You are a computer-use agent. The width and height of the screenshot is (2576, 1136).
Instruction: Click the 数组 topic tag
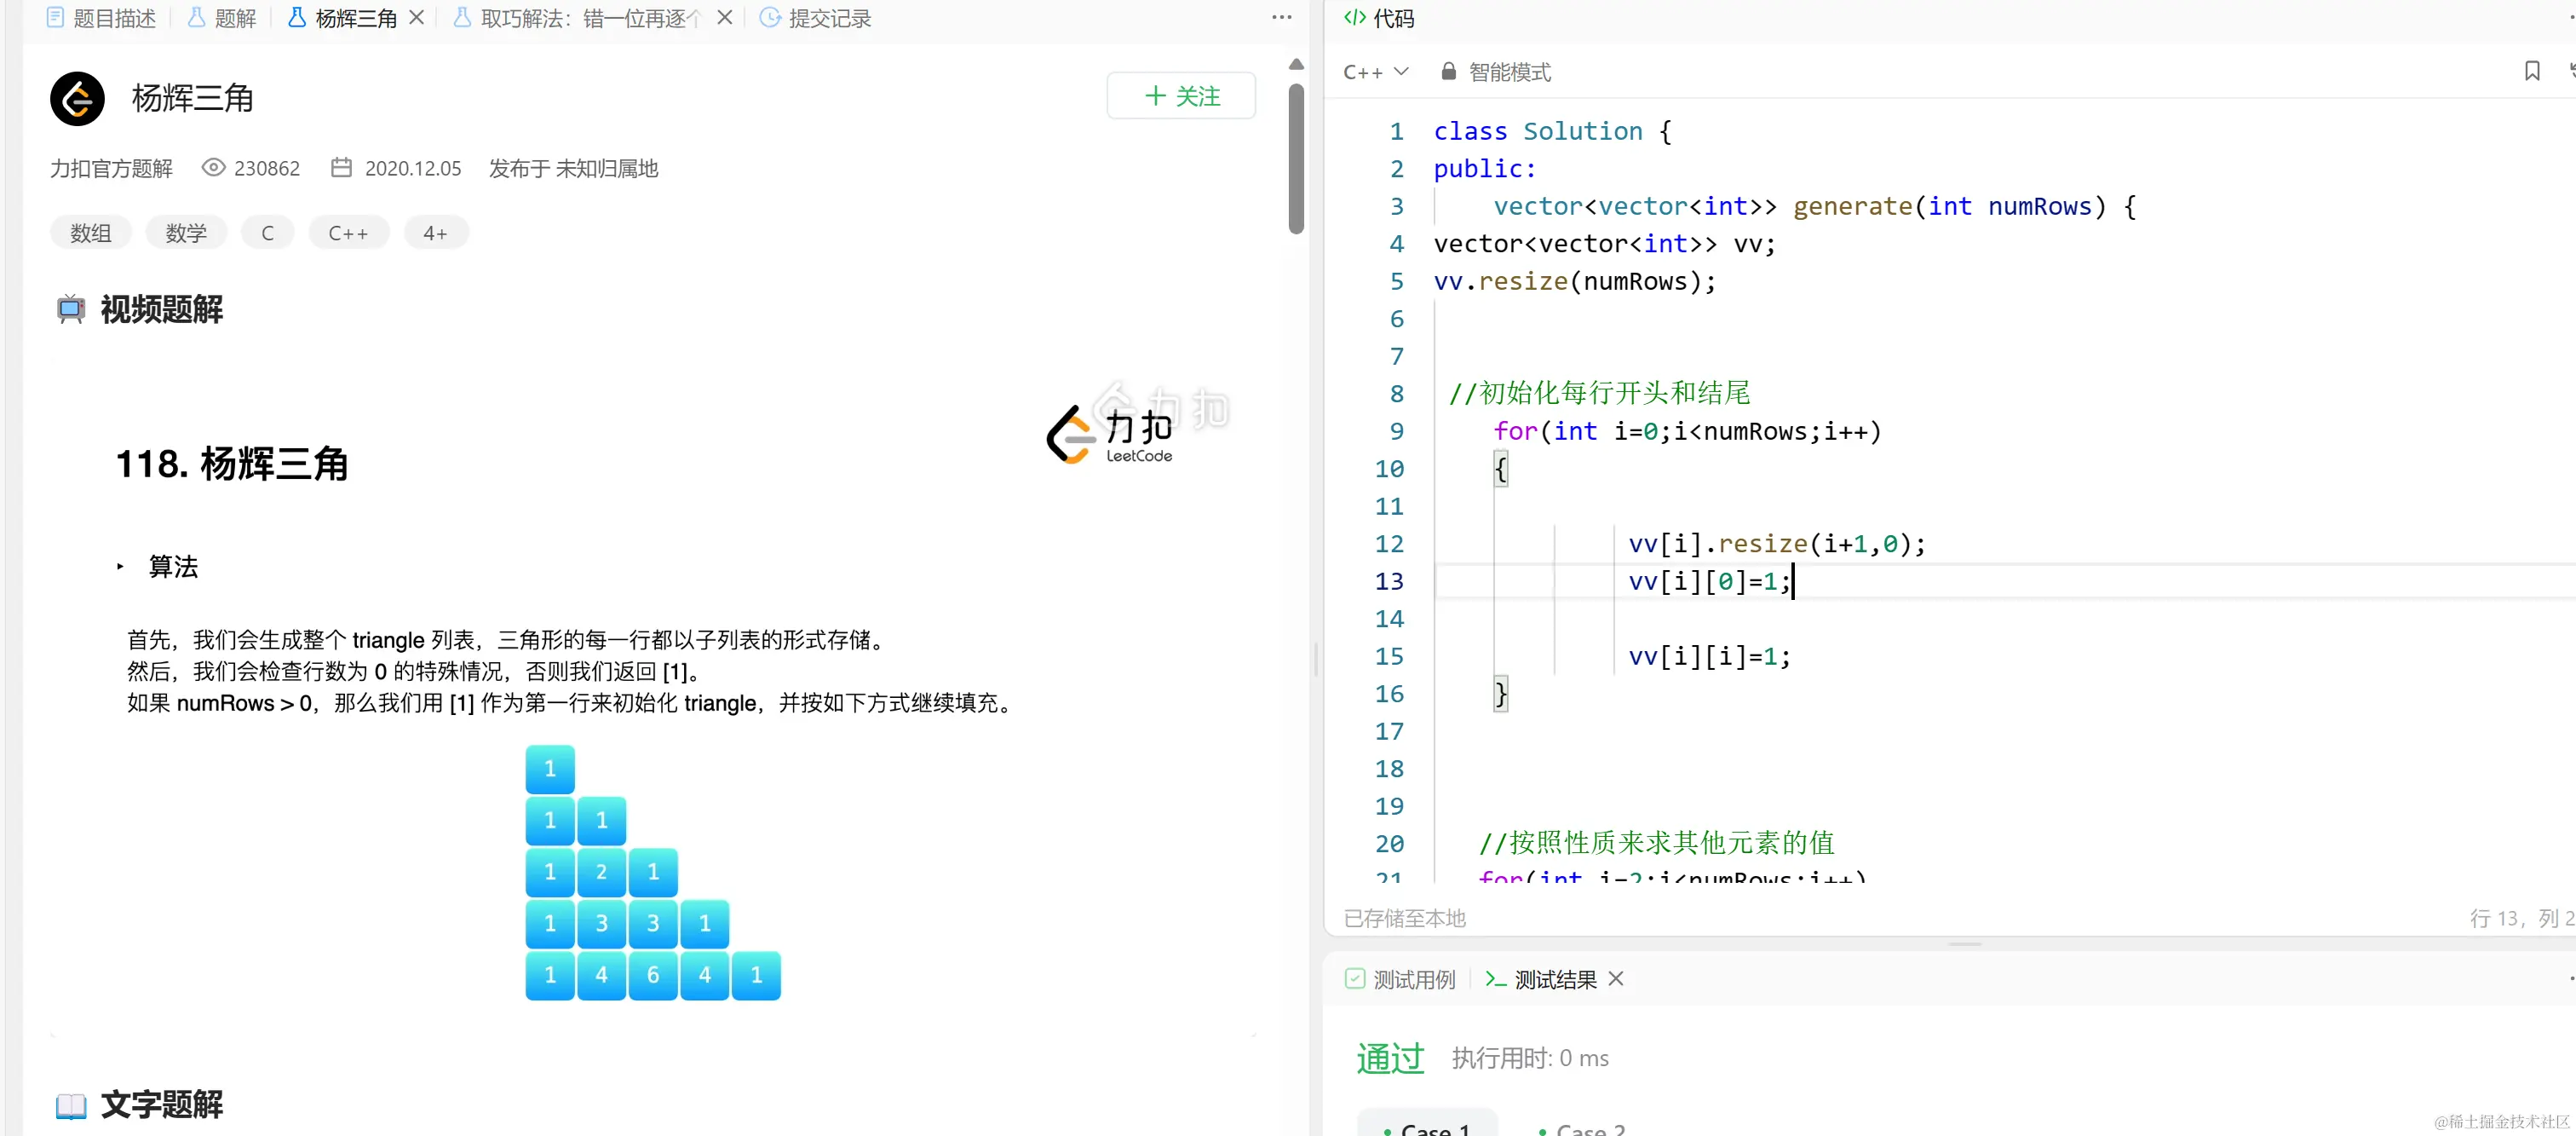(x=90, y=232)
